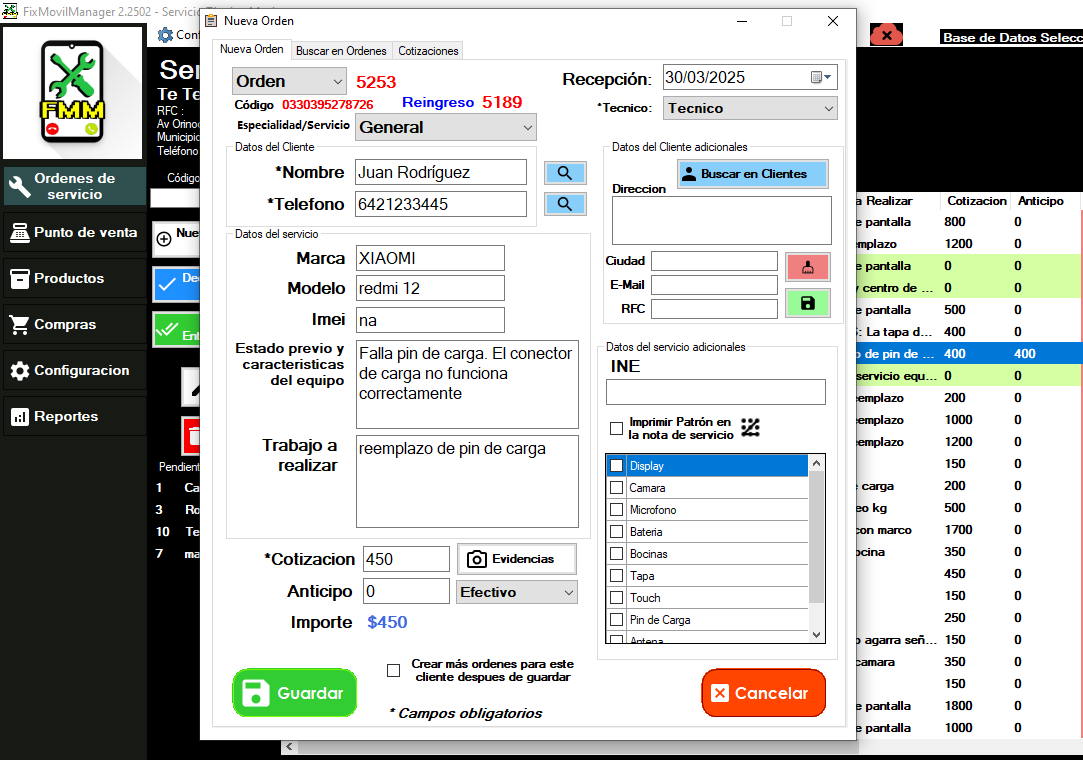Open Configuracion module
The height and width of the screenshot is (760, 1083).
point(75,370)
